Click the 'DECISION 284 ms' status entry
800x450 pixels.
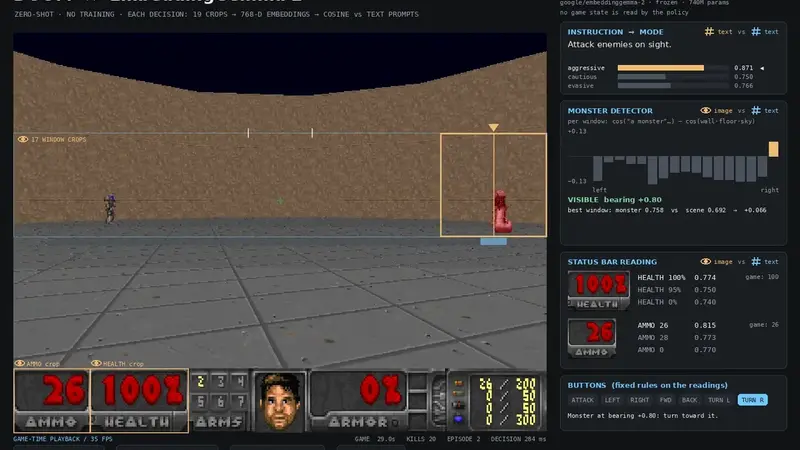[x=518, y=439]
